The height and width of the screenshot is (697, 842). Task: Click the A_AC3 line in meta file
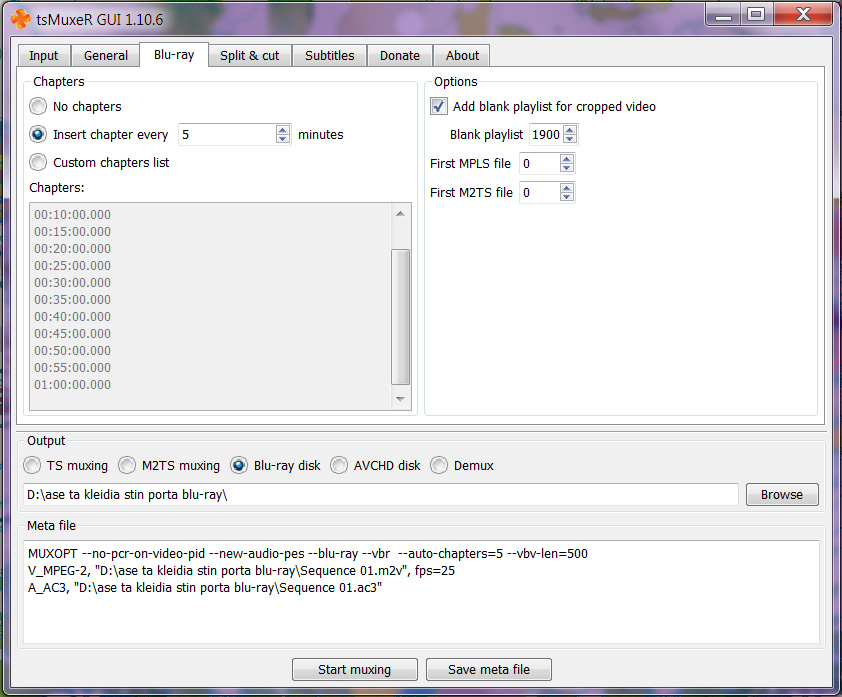click(205, 587)
